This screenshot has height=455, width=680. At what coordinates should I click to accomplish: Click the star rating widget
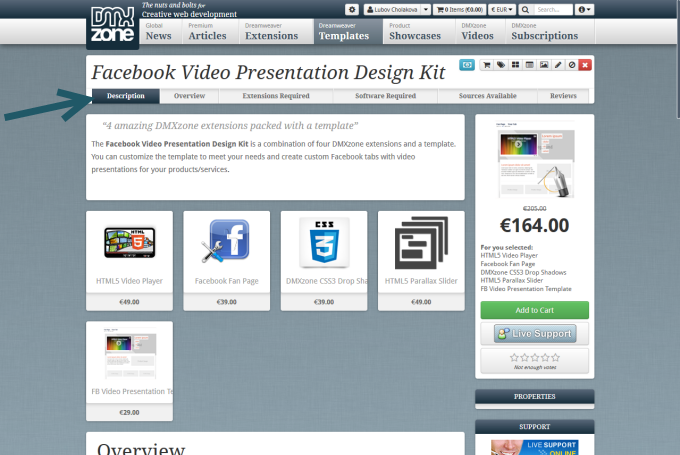(535, 358)
